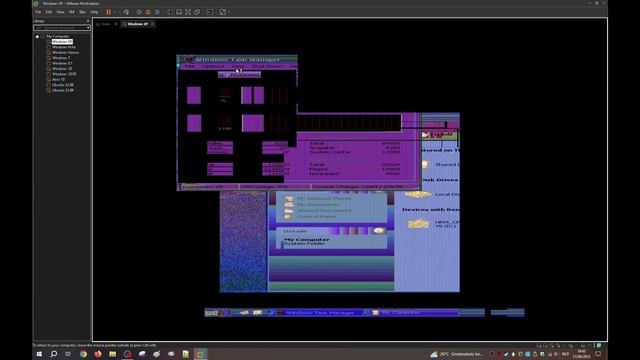
Task: Collapse the Details pane chevron
Action: pos(379,231)
